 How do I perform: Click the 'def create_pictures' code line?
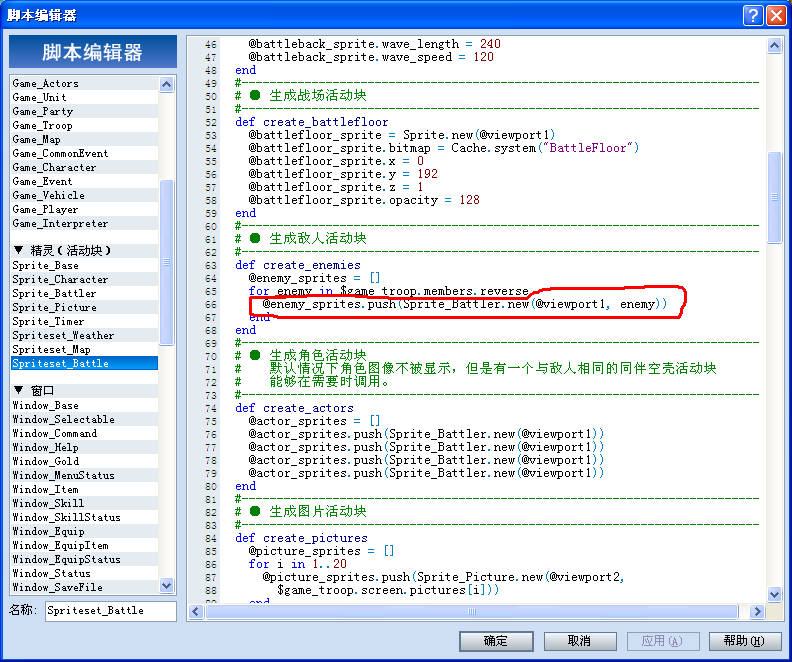[302, 538]
